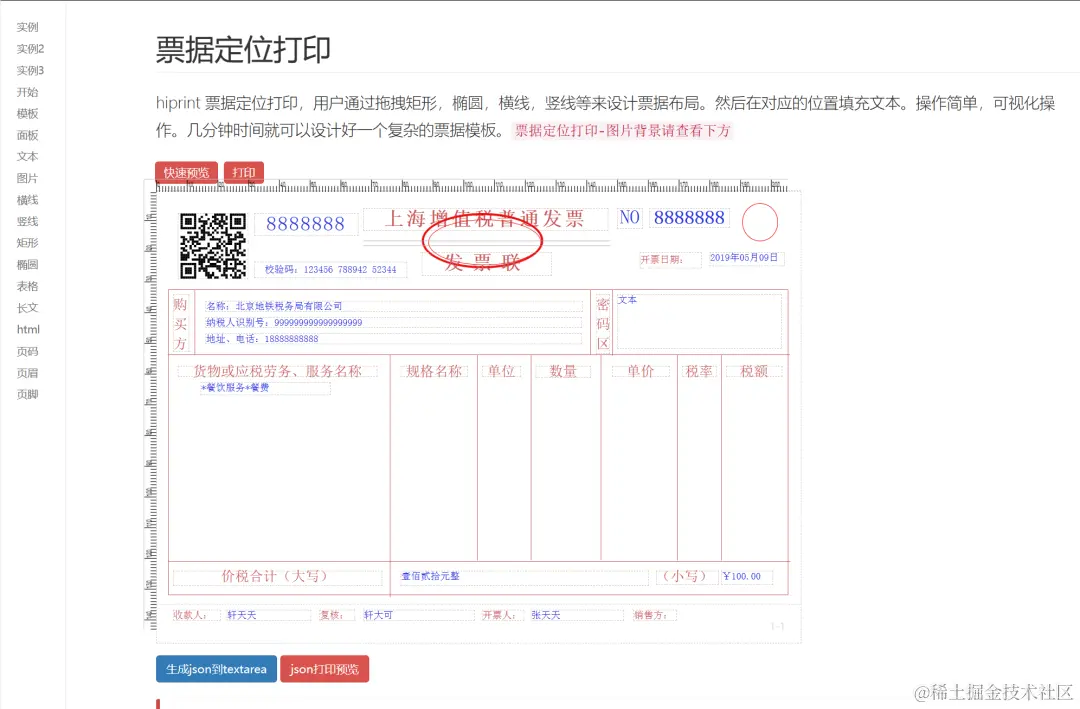1080x709 pixels.
Task: Open the html sidebar item
Action: click(x=28, y=329)
